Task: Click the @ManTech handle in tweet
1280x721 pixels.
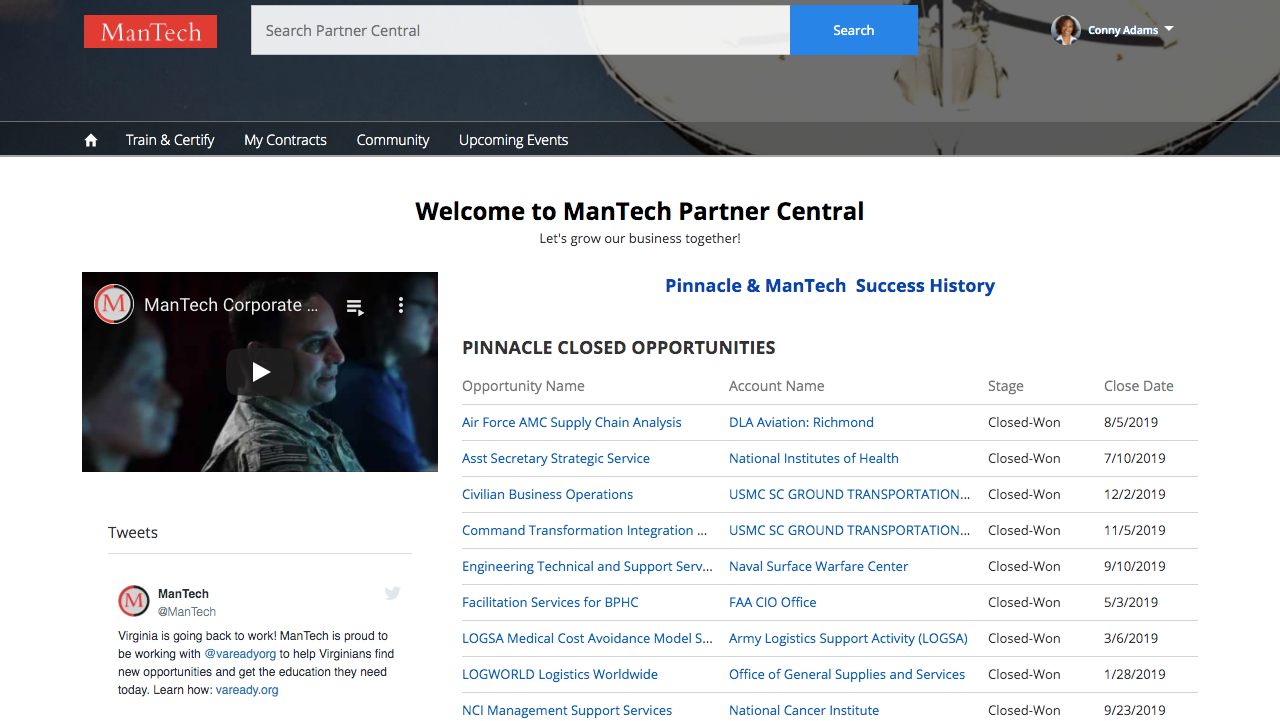Action: pos(187,612)
